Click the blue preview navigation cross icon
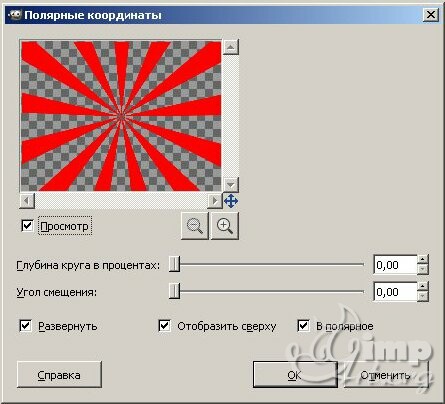Image resolution: width=445 pixels, height=404 pixels. [x=231, y=201]
